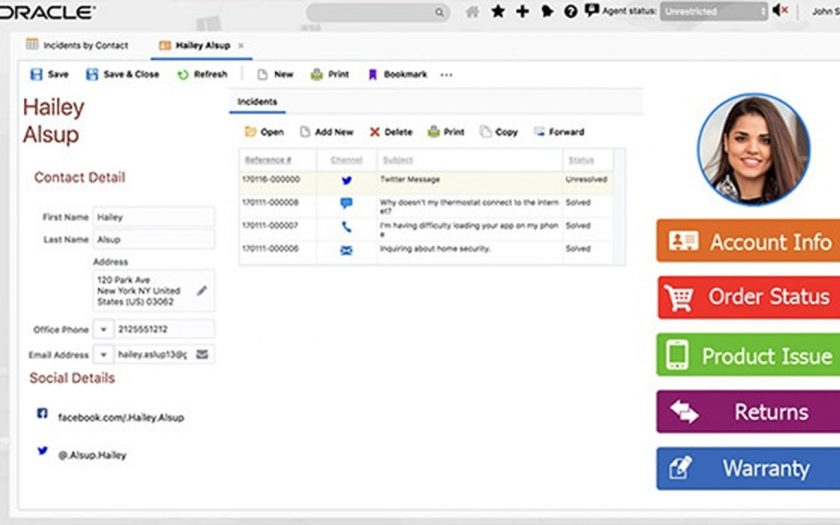The image size is (840, 525).
Task: Show more toolbar options via ellipsis
Action: click(x=446, y=75)
